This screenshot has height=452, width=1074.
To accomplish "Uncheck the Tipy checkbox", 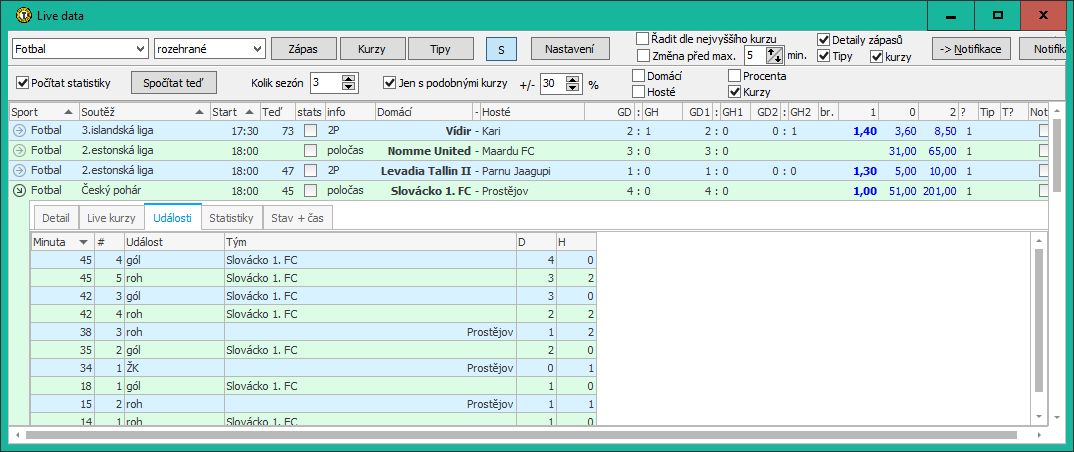I will (x=823, y=56).
